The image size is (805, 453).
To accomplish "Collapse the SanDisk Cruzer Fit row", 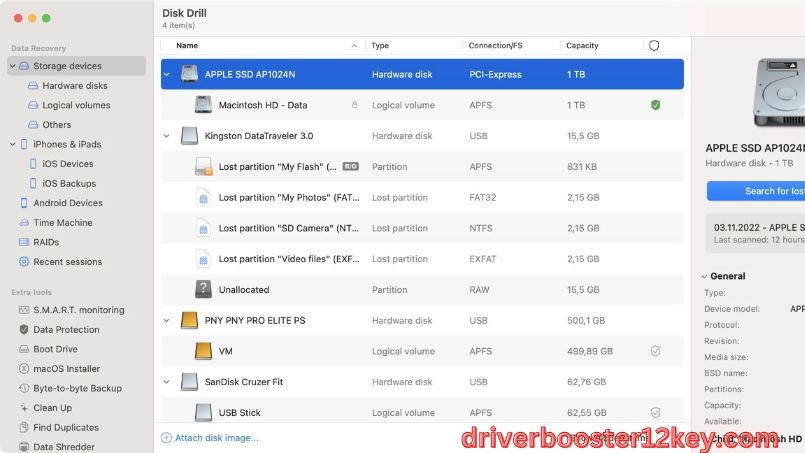I will (x=166, y=382).
